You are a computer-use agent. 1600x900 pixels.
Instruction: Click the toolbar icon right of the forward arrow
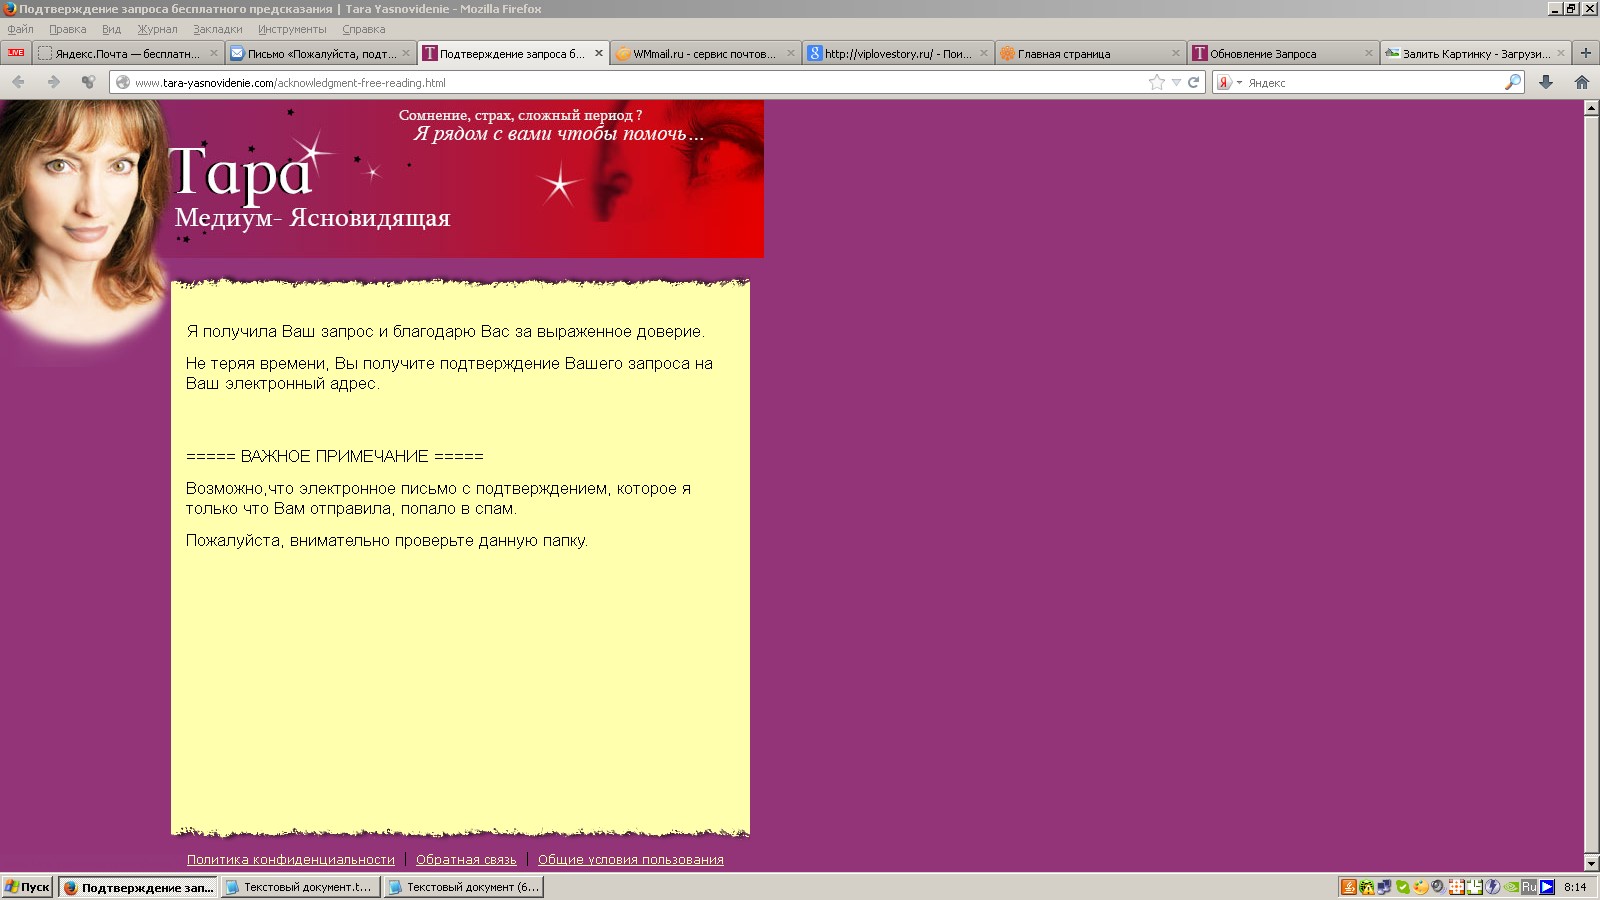[x=89, y=82]
